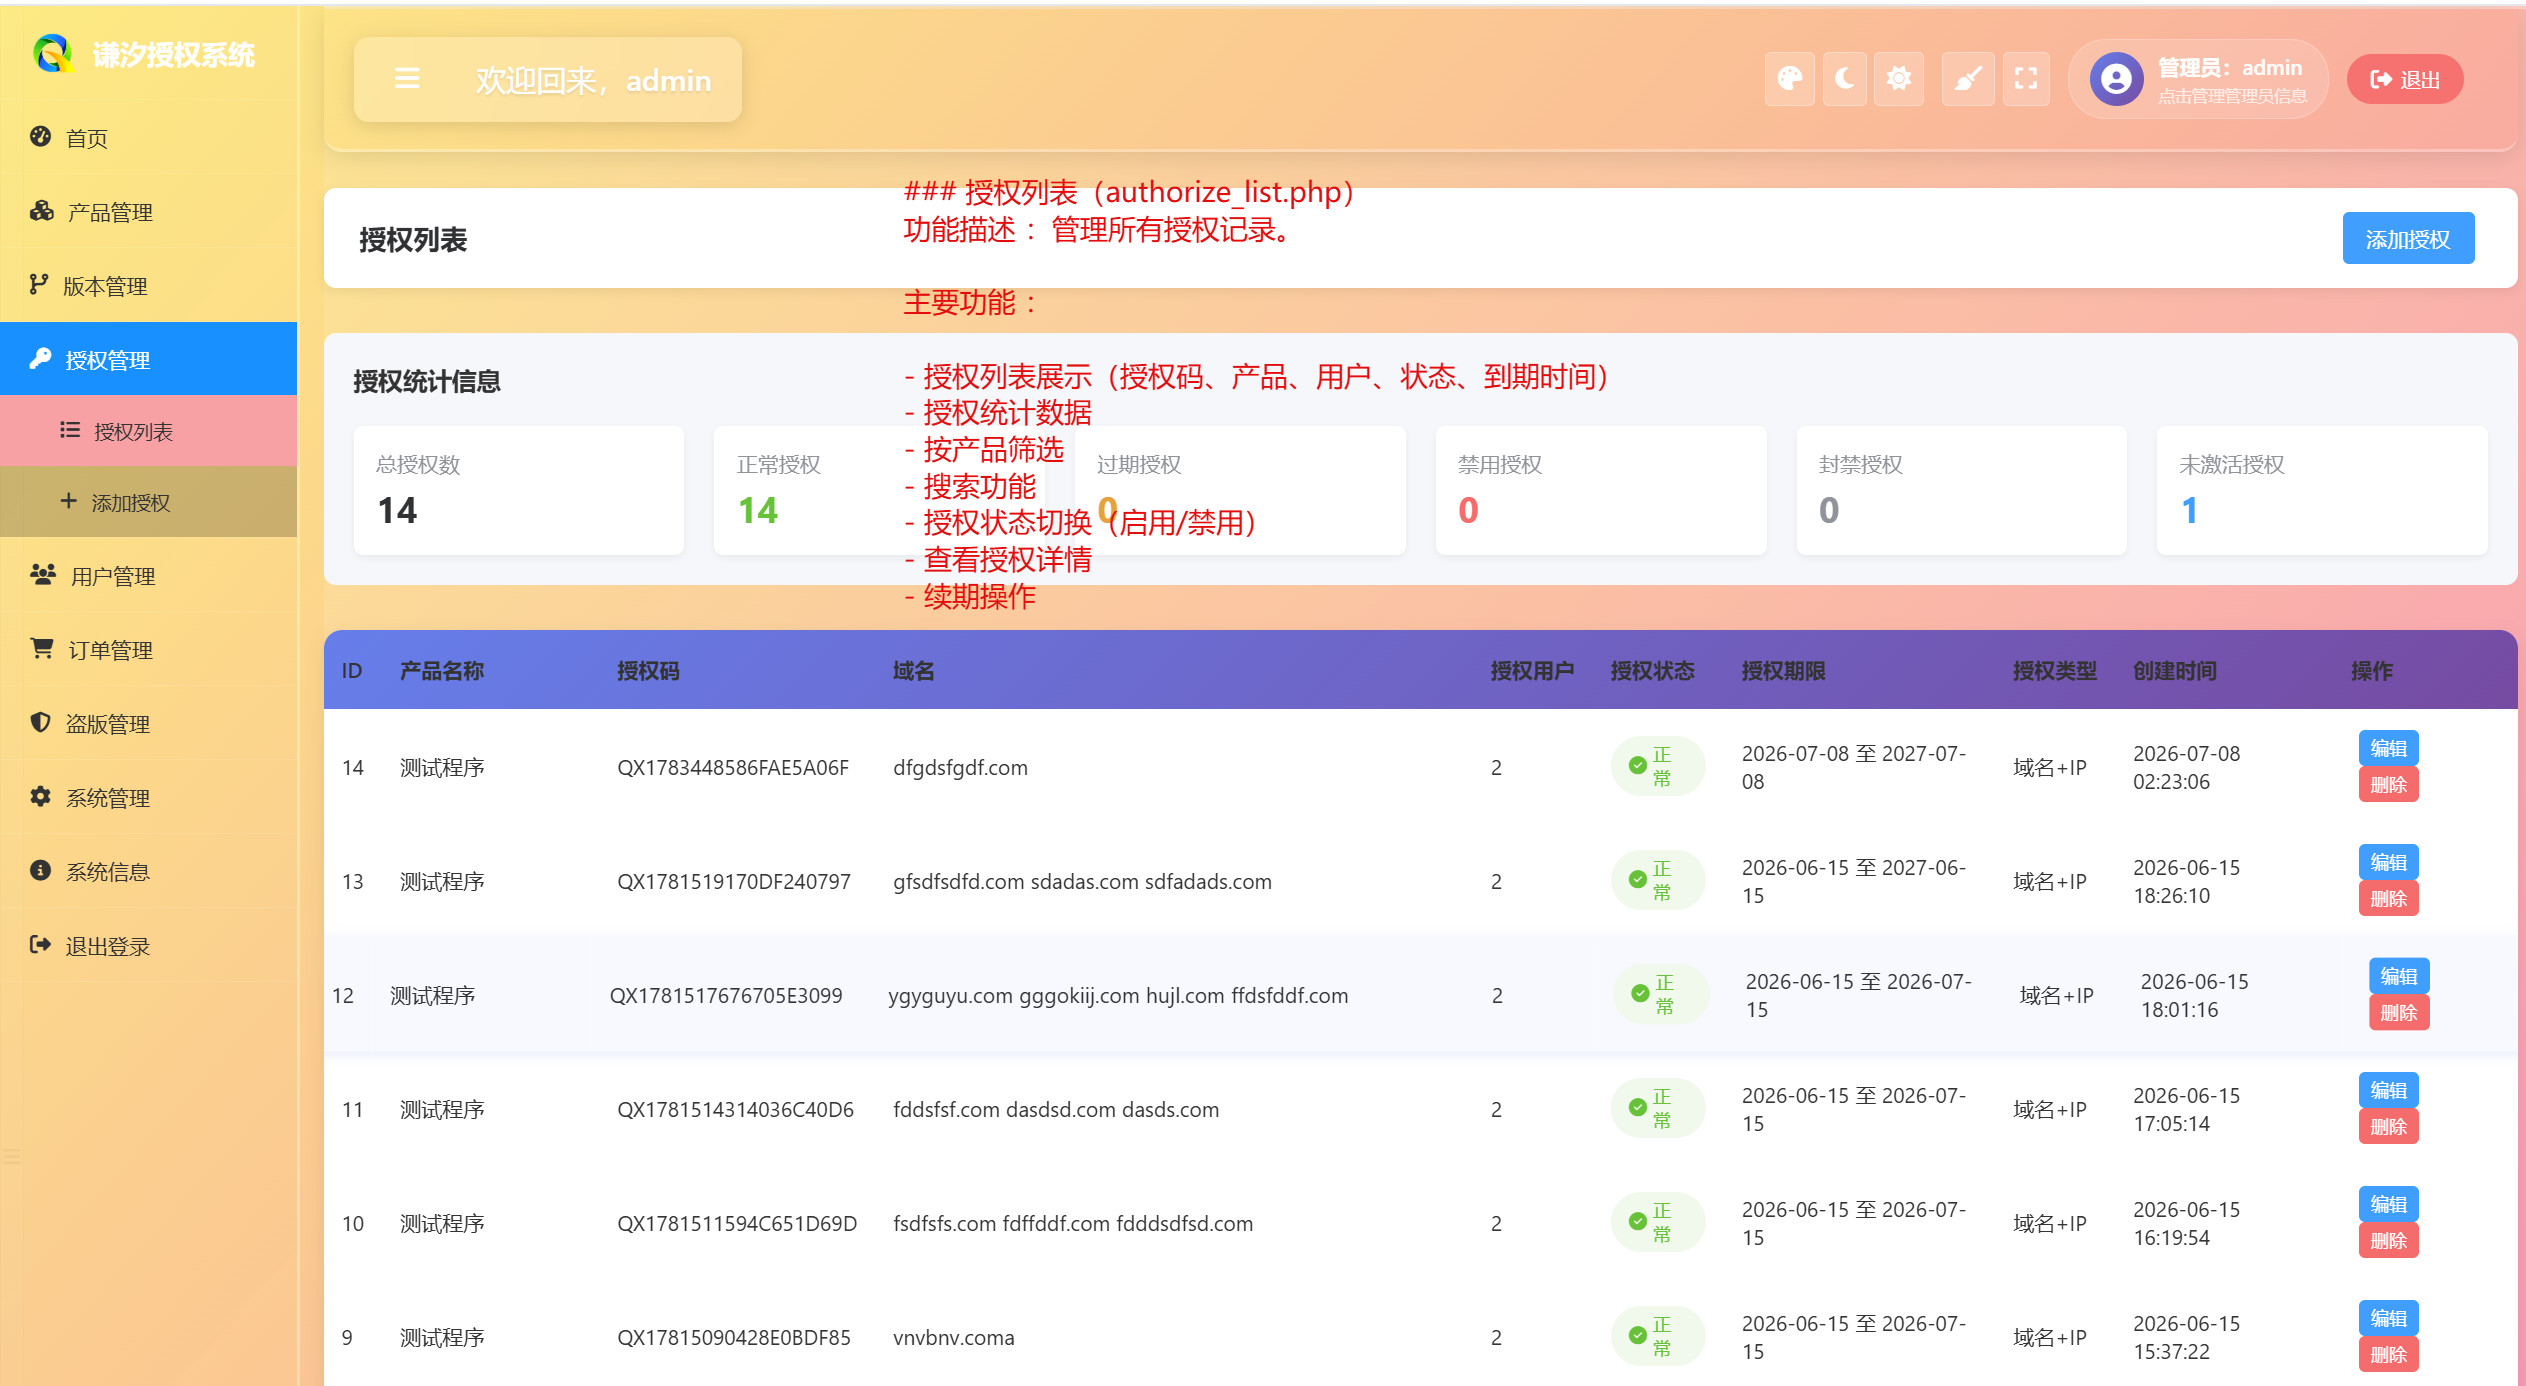The height and width of the screenshot is (1386, 2526).
Task: Click 退出登录 in the sidebar
Action: point(148,946)
